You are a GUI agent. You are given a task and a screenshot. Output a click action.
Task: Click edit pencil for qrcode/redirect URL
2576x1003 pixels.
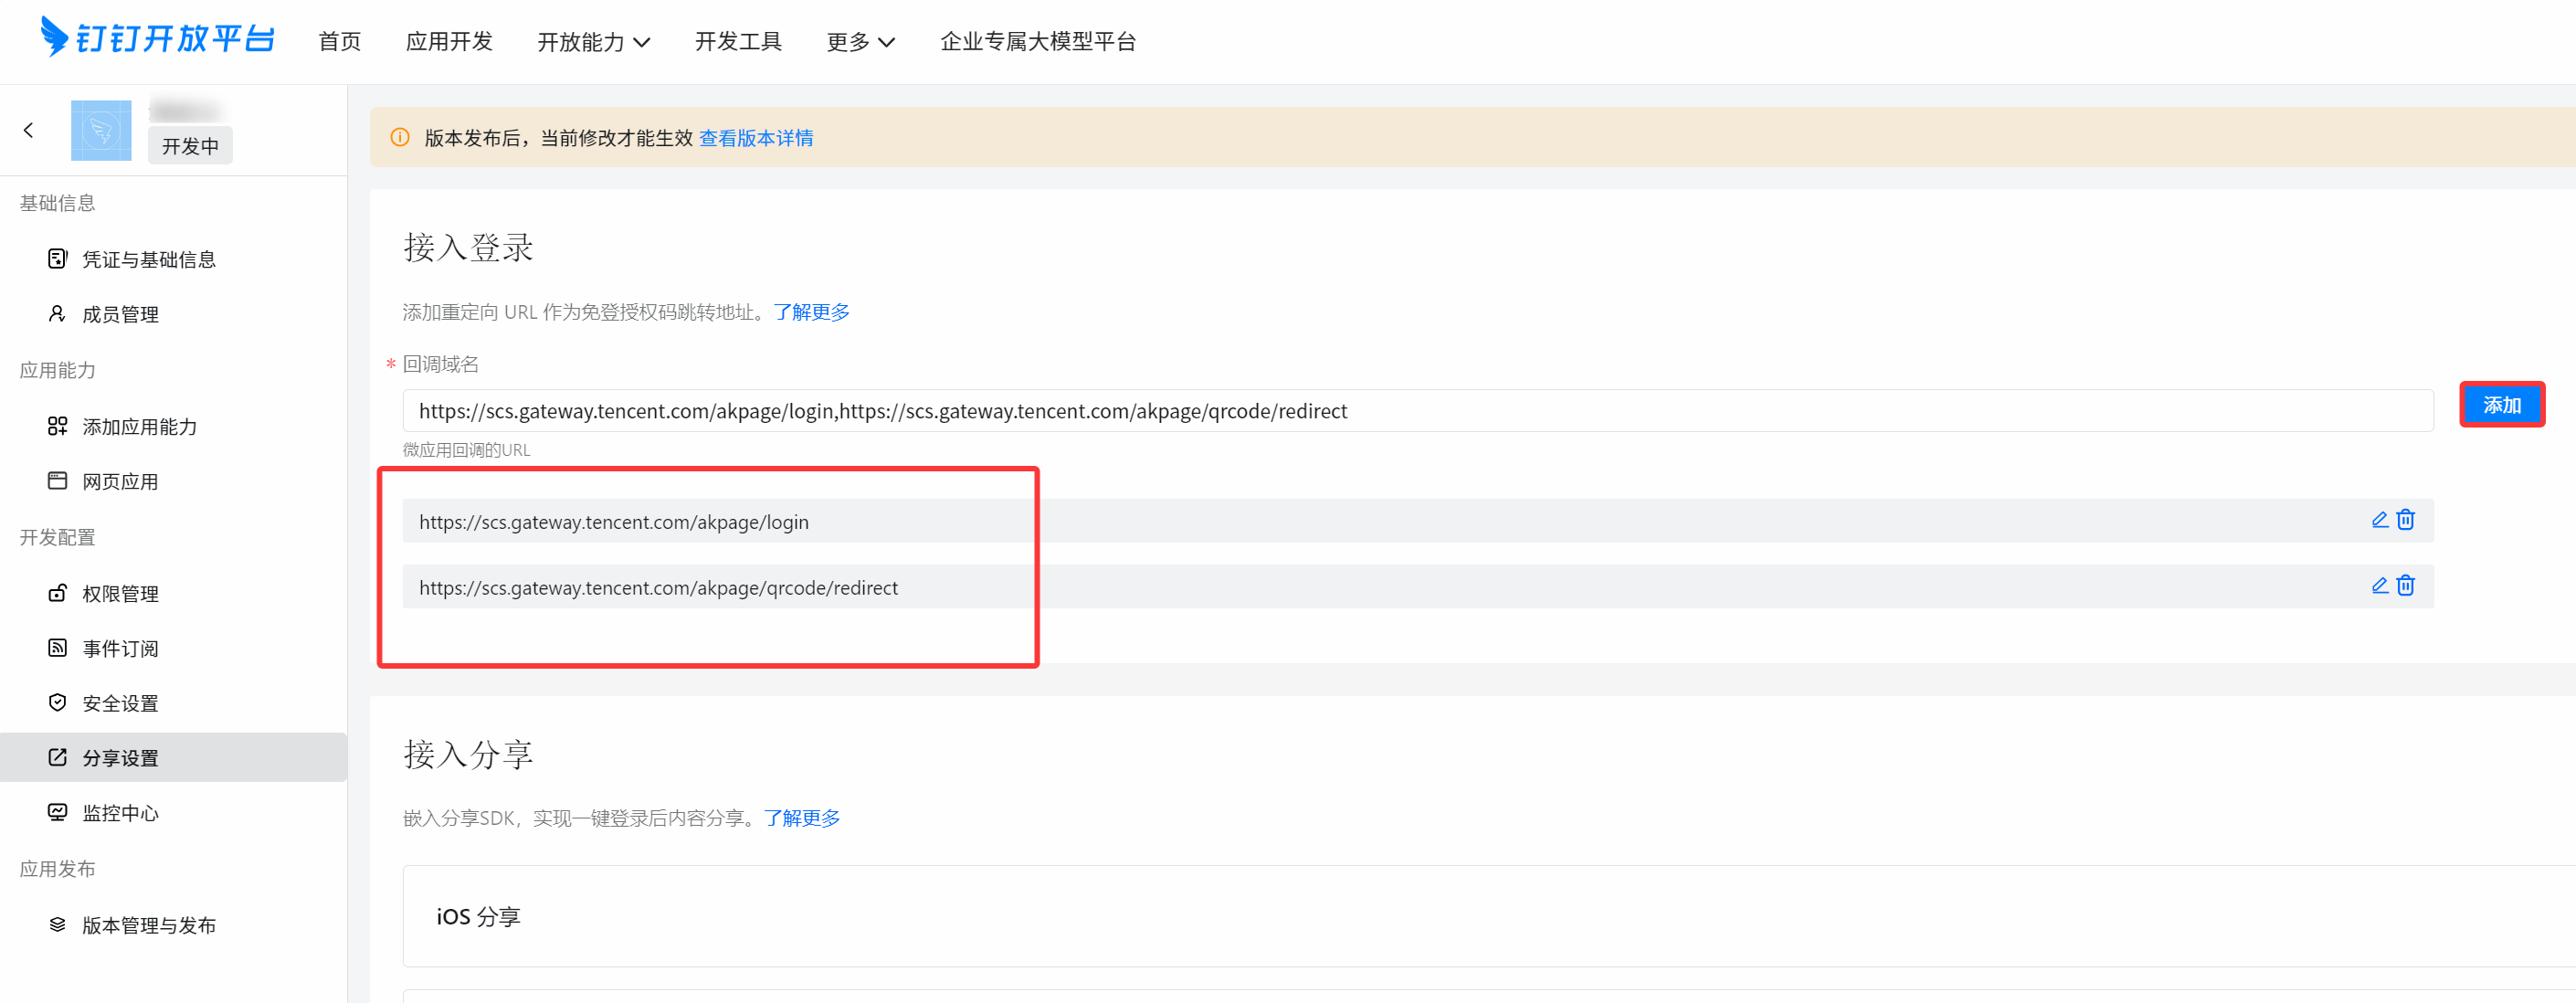(x=2379, y=586)
